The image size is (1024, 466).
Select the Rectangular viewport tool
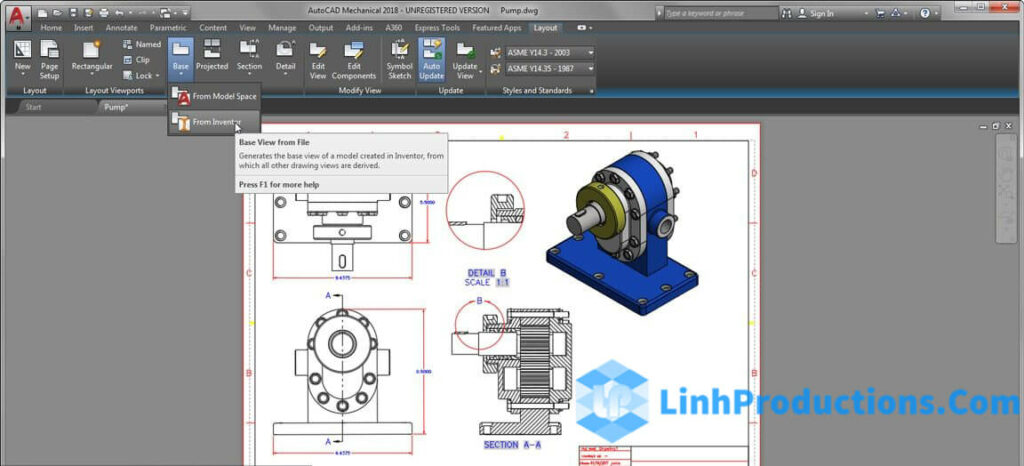pyautogui.click(x=92, y=58)
